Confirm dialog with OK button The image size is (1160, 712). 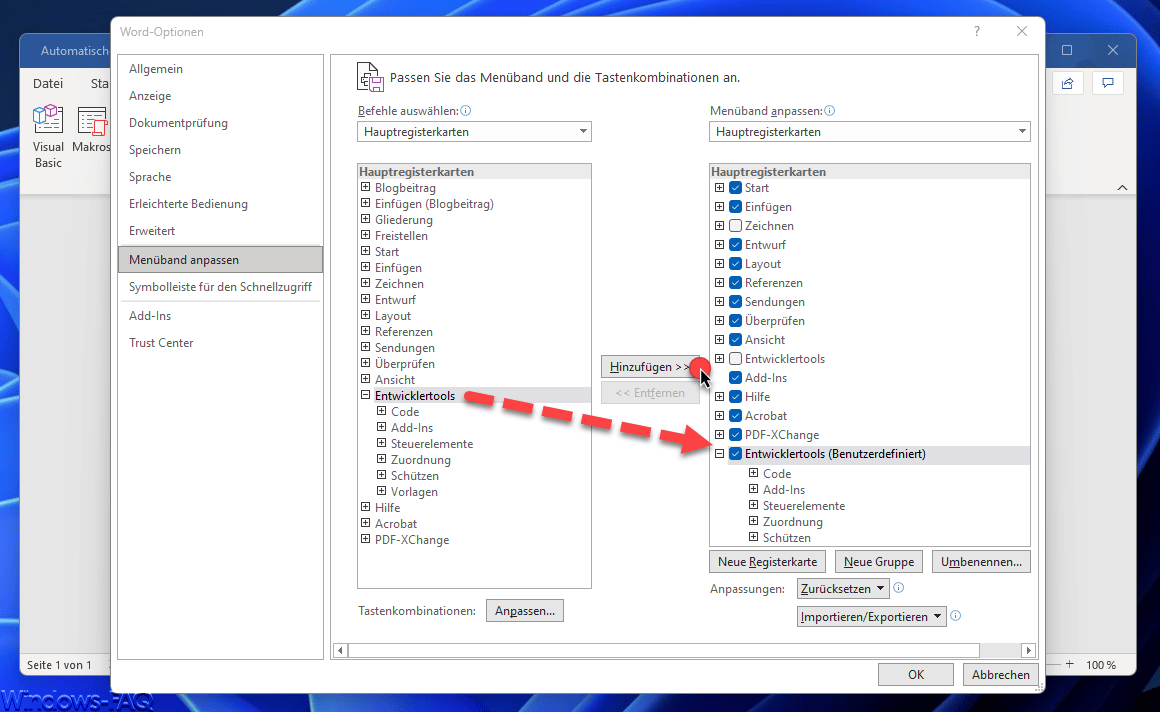pyautogui.click(x=916, y=674)
